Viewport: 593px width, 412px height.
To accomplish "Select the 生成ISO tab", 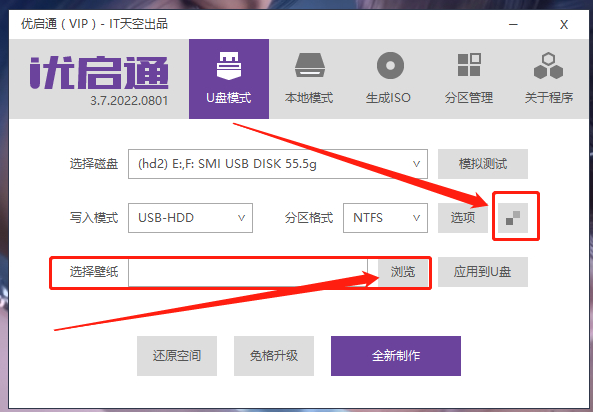I will coord(388,79).
